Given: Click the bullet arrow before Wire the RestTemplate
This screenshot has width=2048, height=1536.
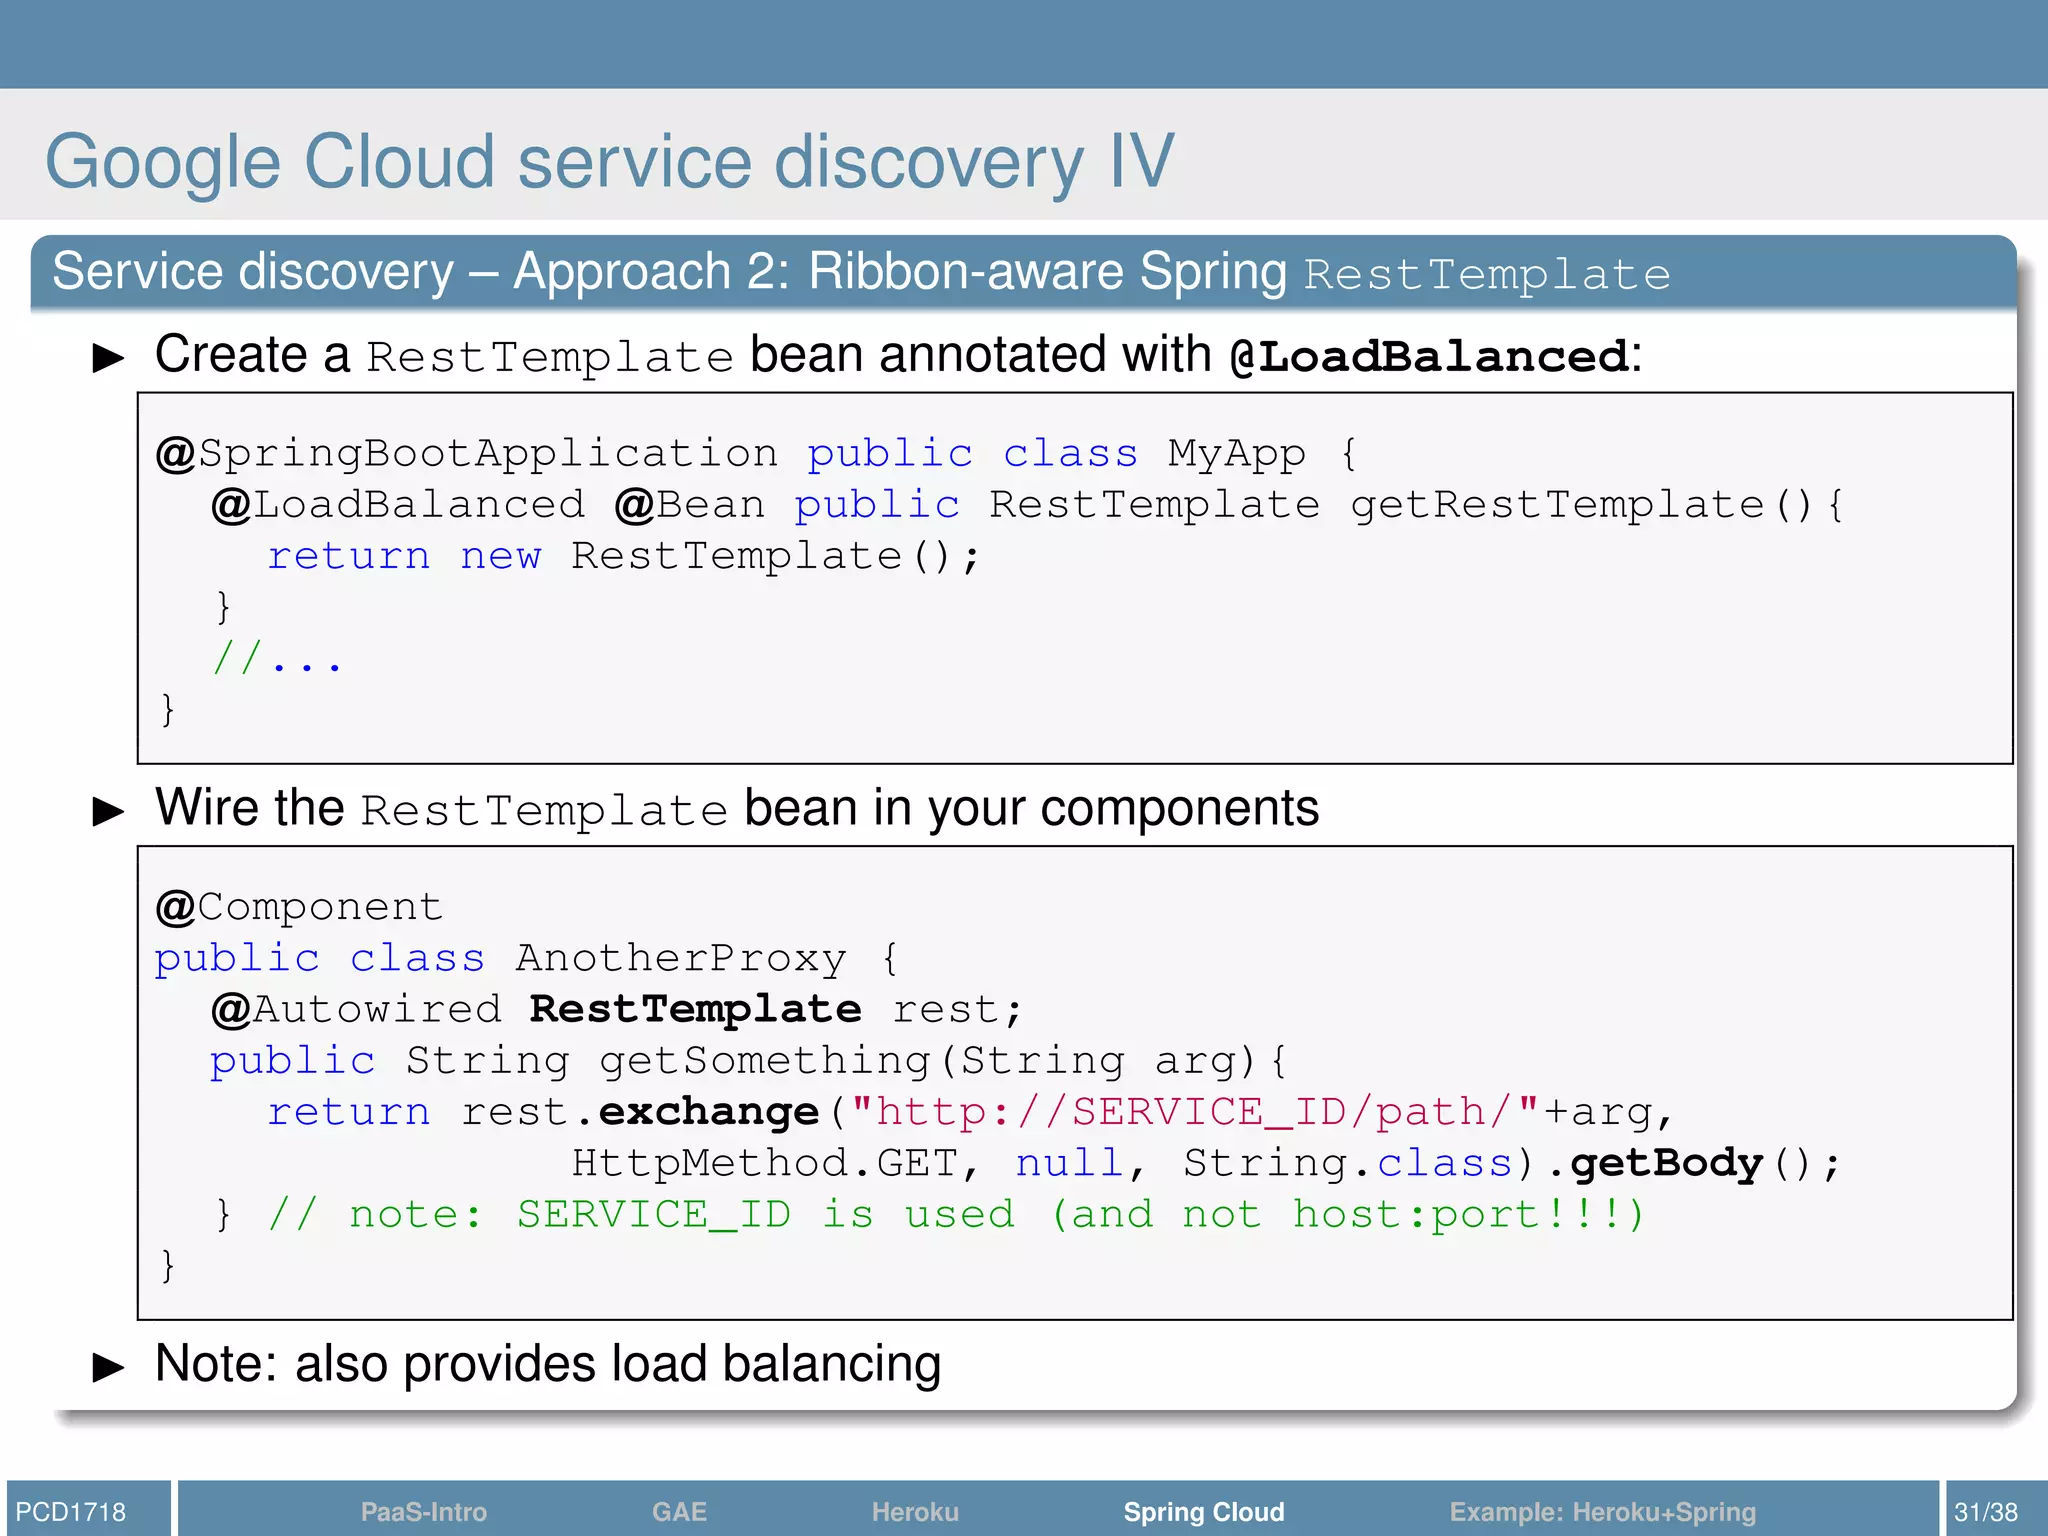Looking at the screenshot, I should (108, 810).
